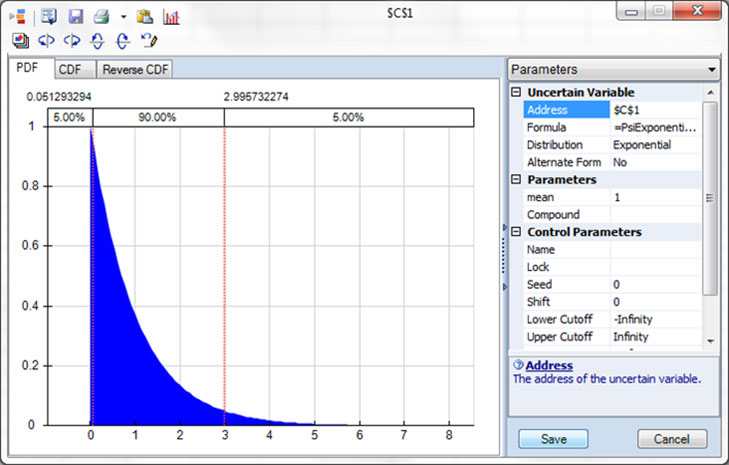Click the floppy disk save icon
Viewport: 729px width, 465px height.
[75, 17]
